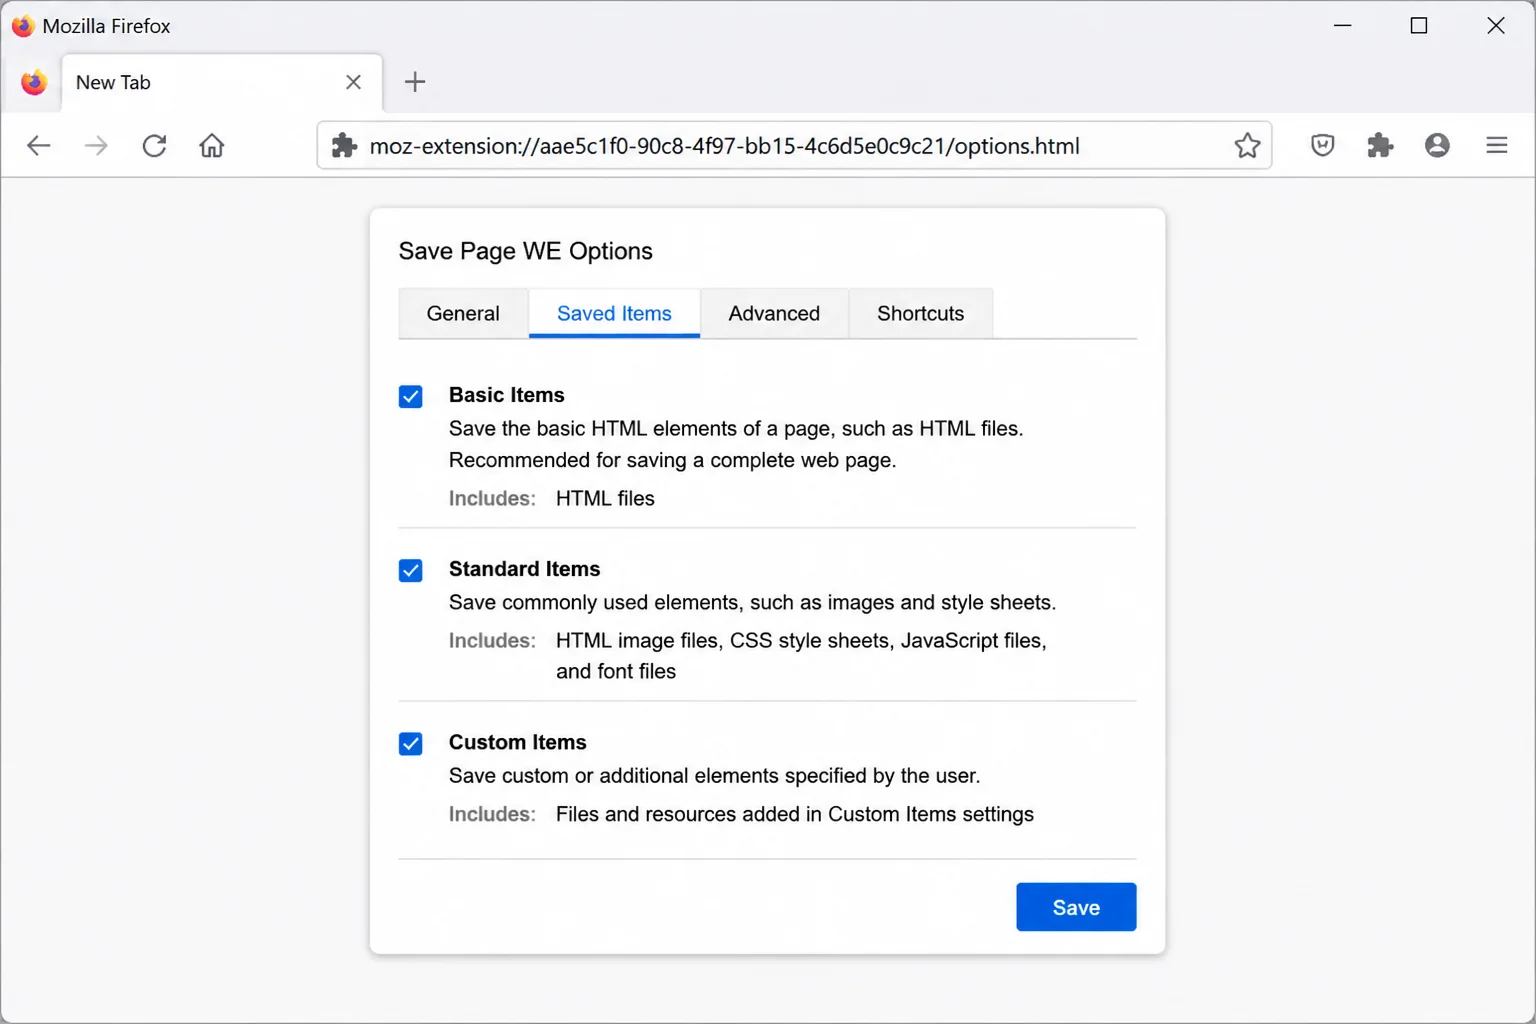Click 'HTML files' includes text

605,498
